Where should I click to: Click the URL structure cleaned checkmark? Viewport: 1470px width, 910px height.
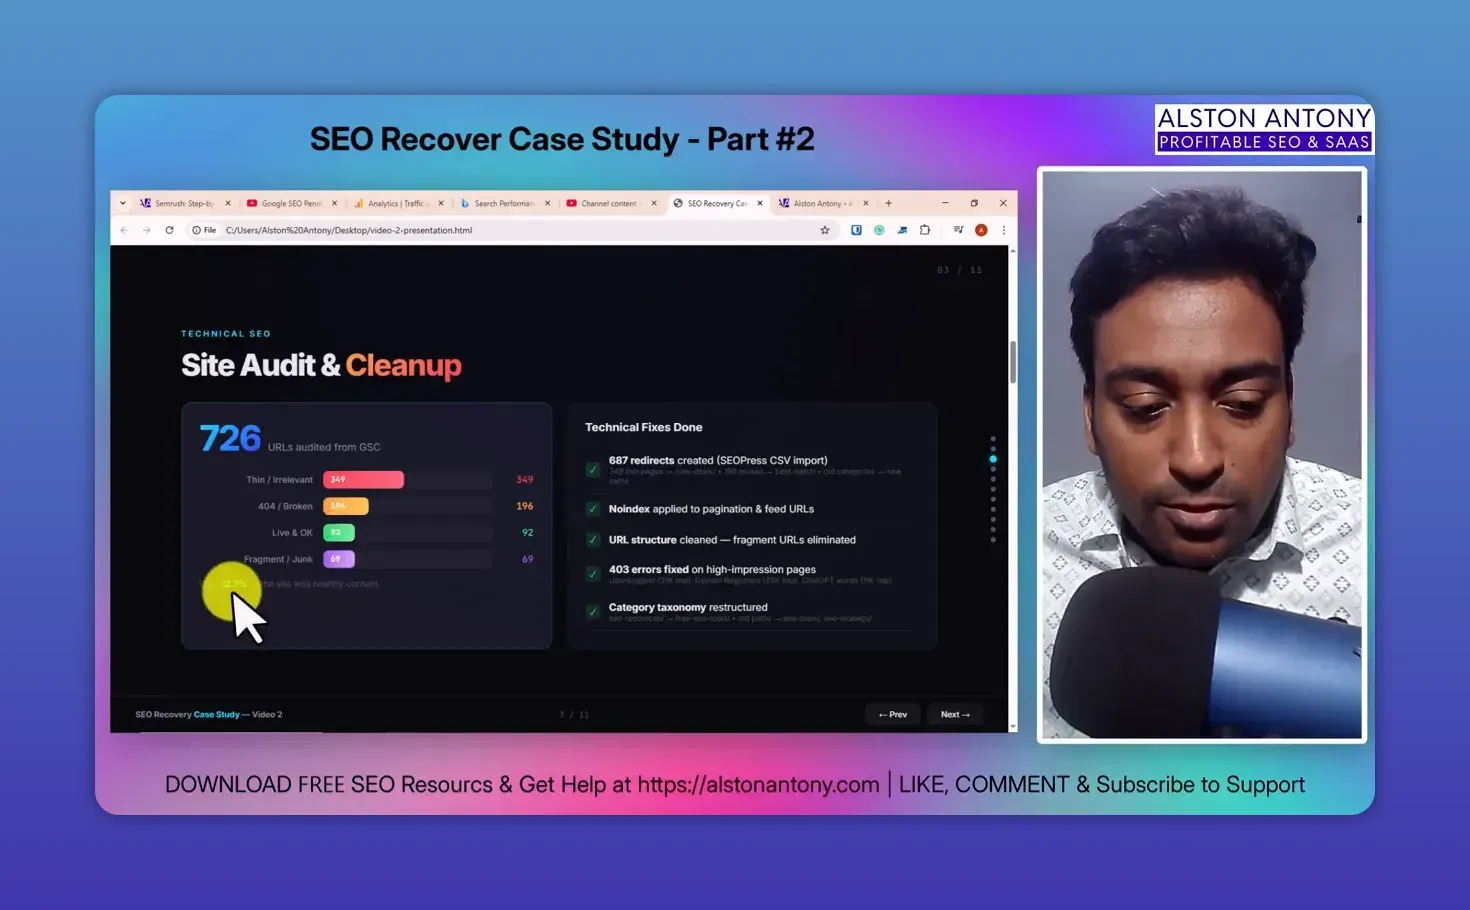click(x=593, y=540)
